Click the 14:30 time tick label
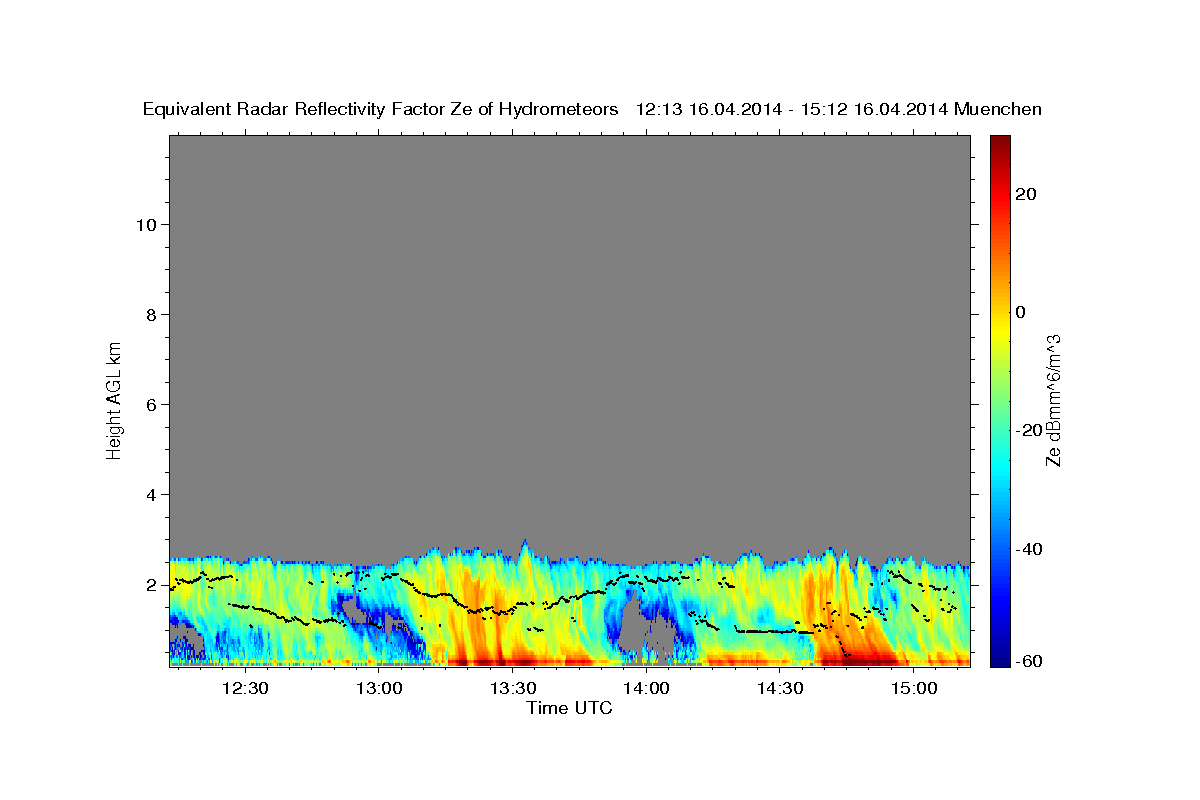1200x800 pixels. point(780,688)
